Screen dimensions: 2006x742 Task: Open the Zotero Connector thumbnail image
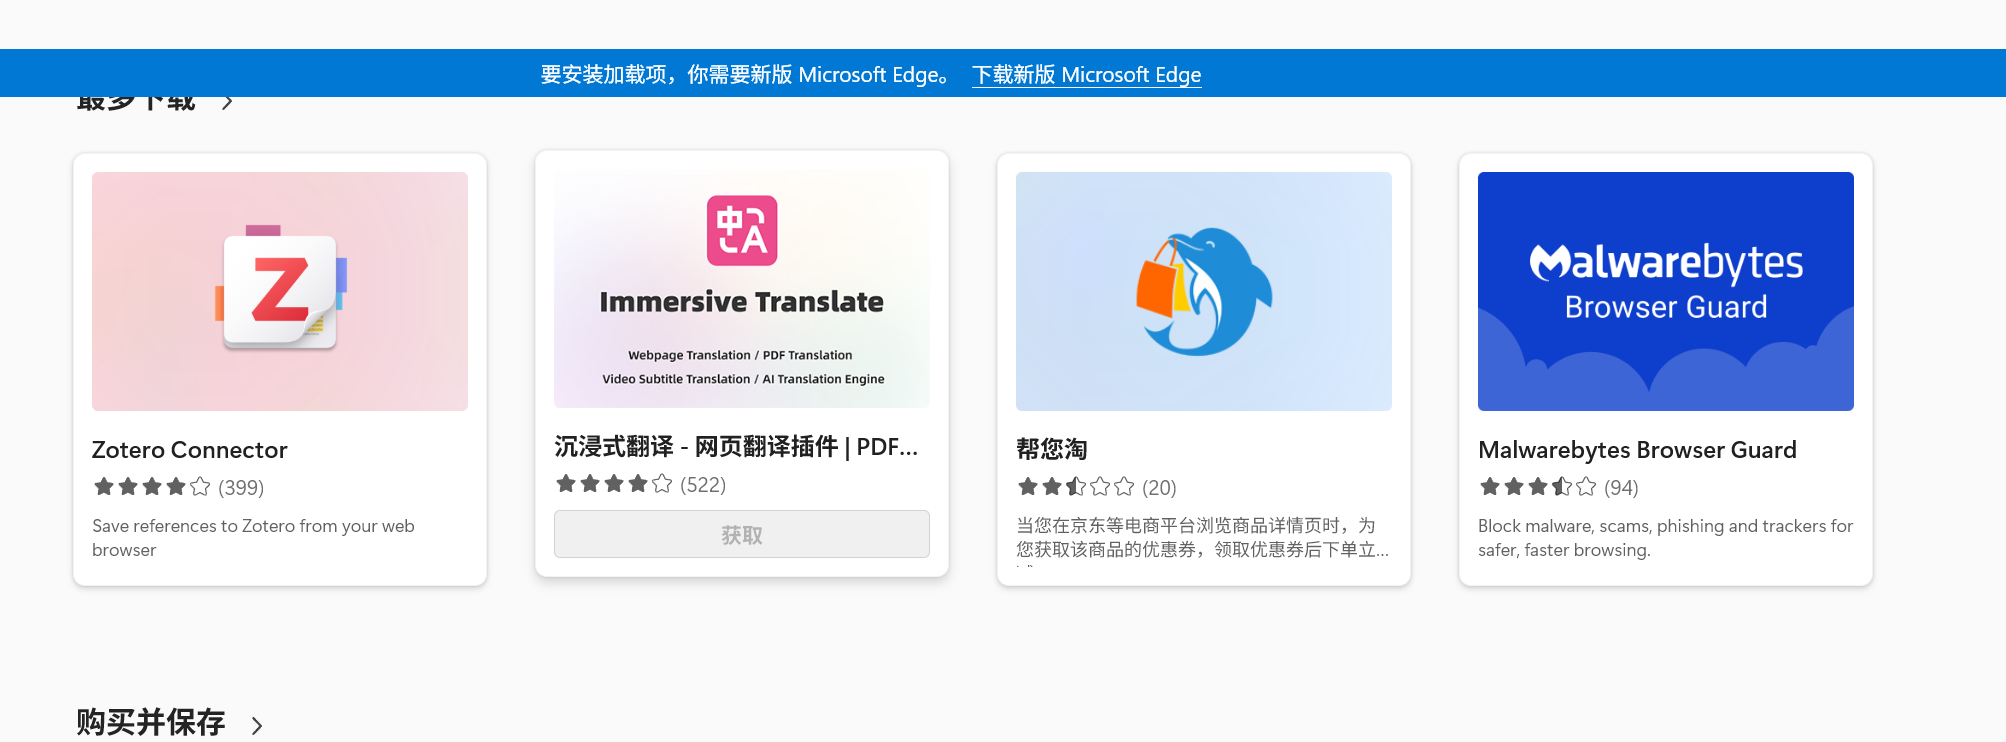click(x=280, y=291)
